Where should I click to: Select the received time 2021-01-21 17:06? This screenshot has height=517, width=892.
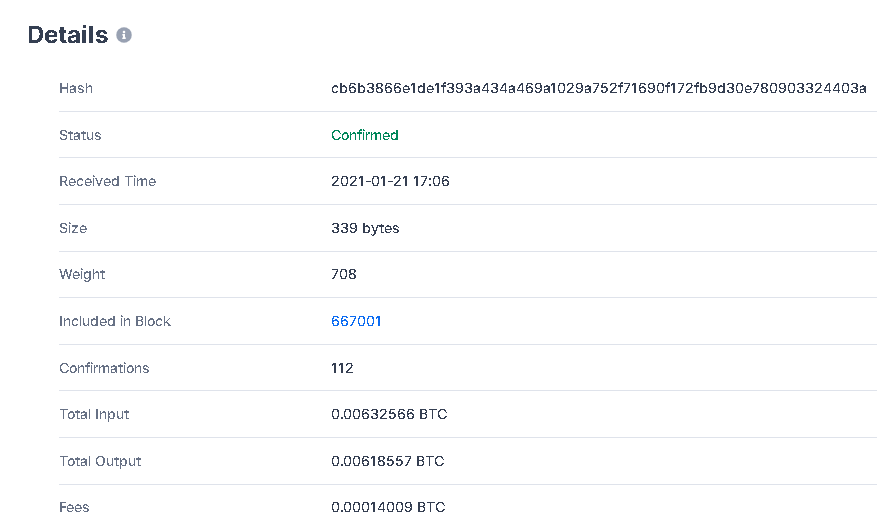(390, 181)
